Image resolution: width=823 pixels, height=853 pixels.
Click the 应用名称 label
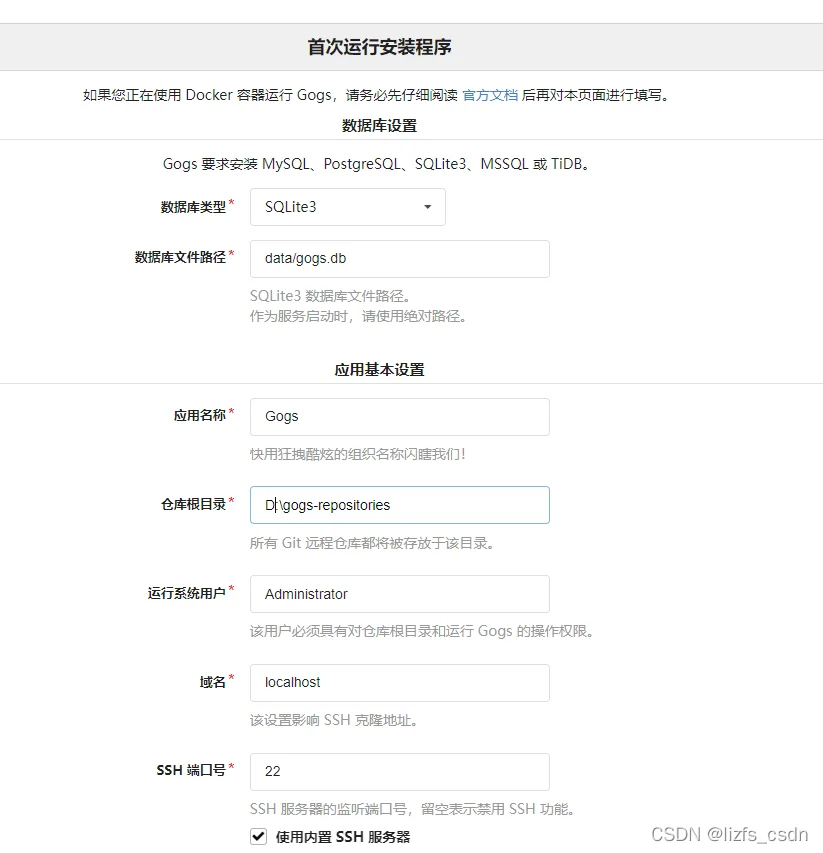[200, 416]
